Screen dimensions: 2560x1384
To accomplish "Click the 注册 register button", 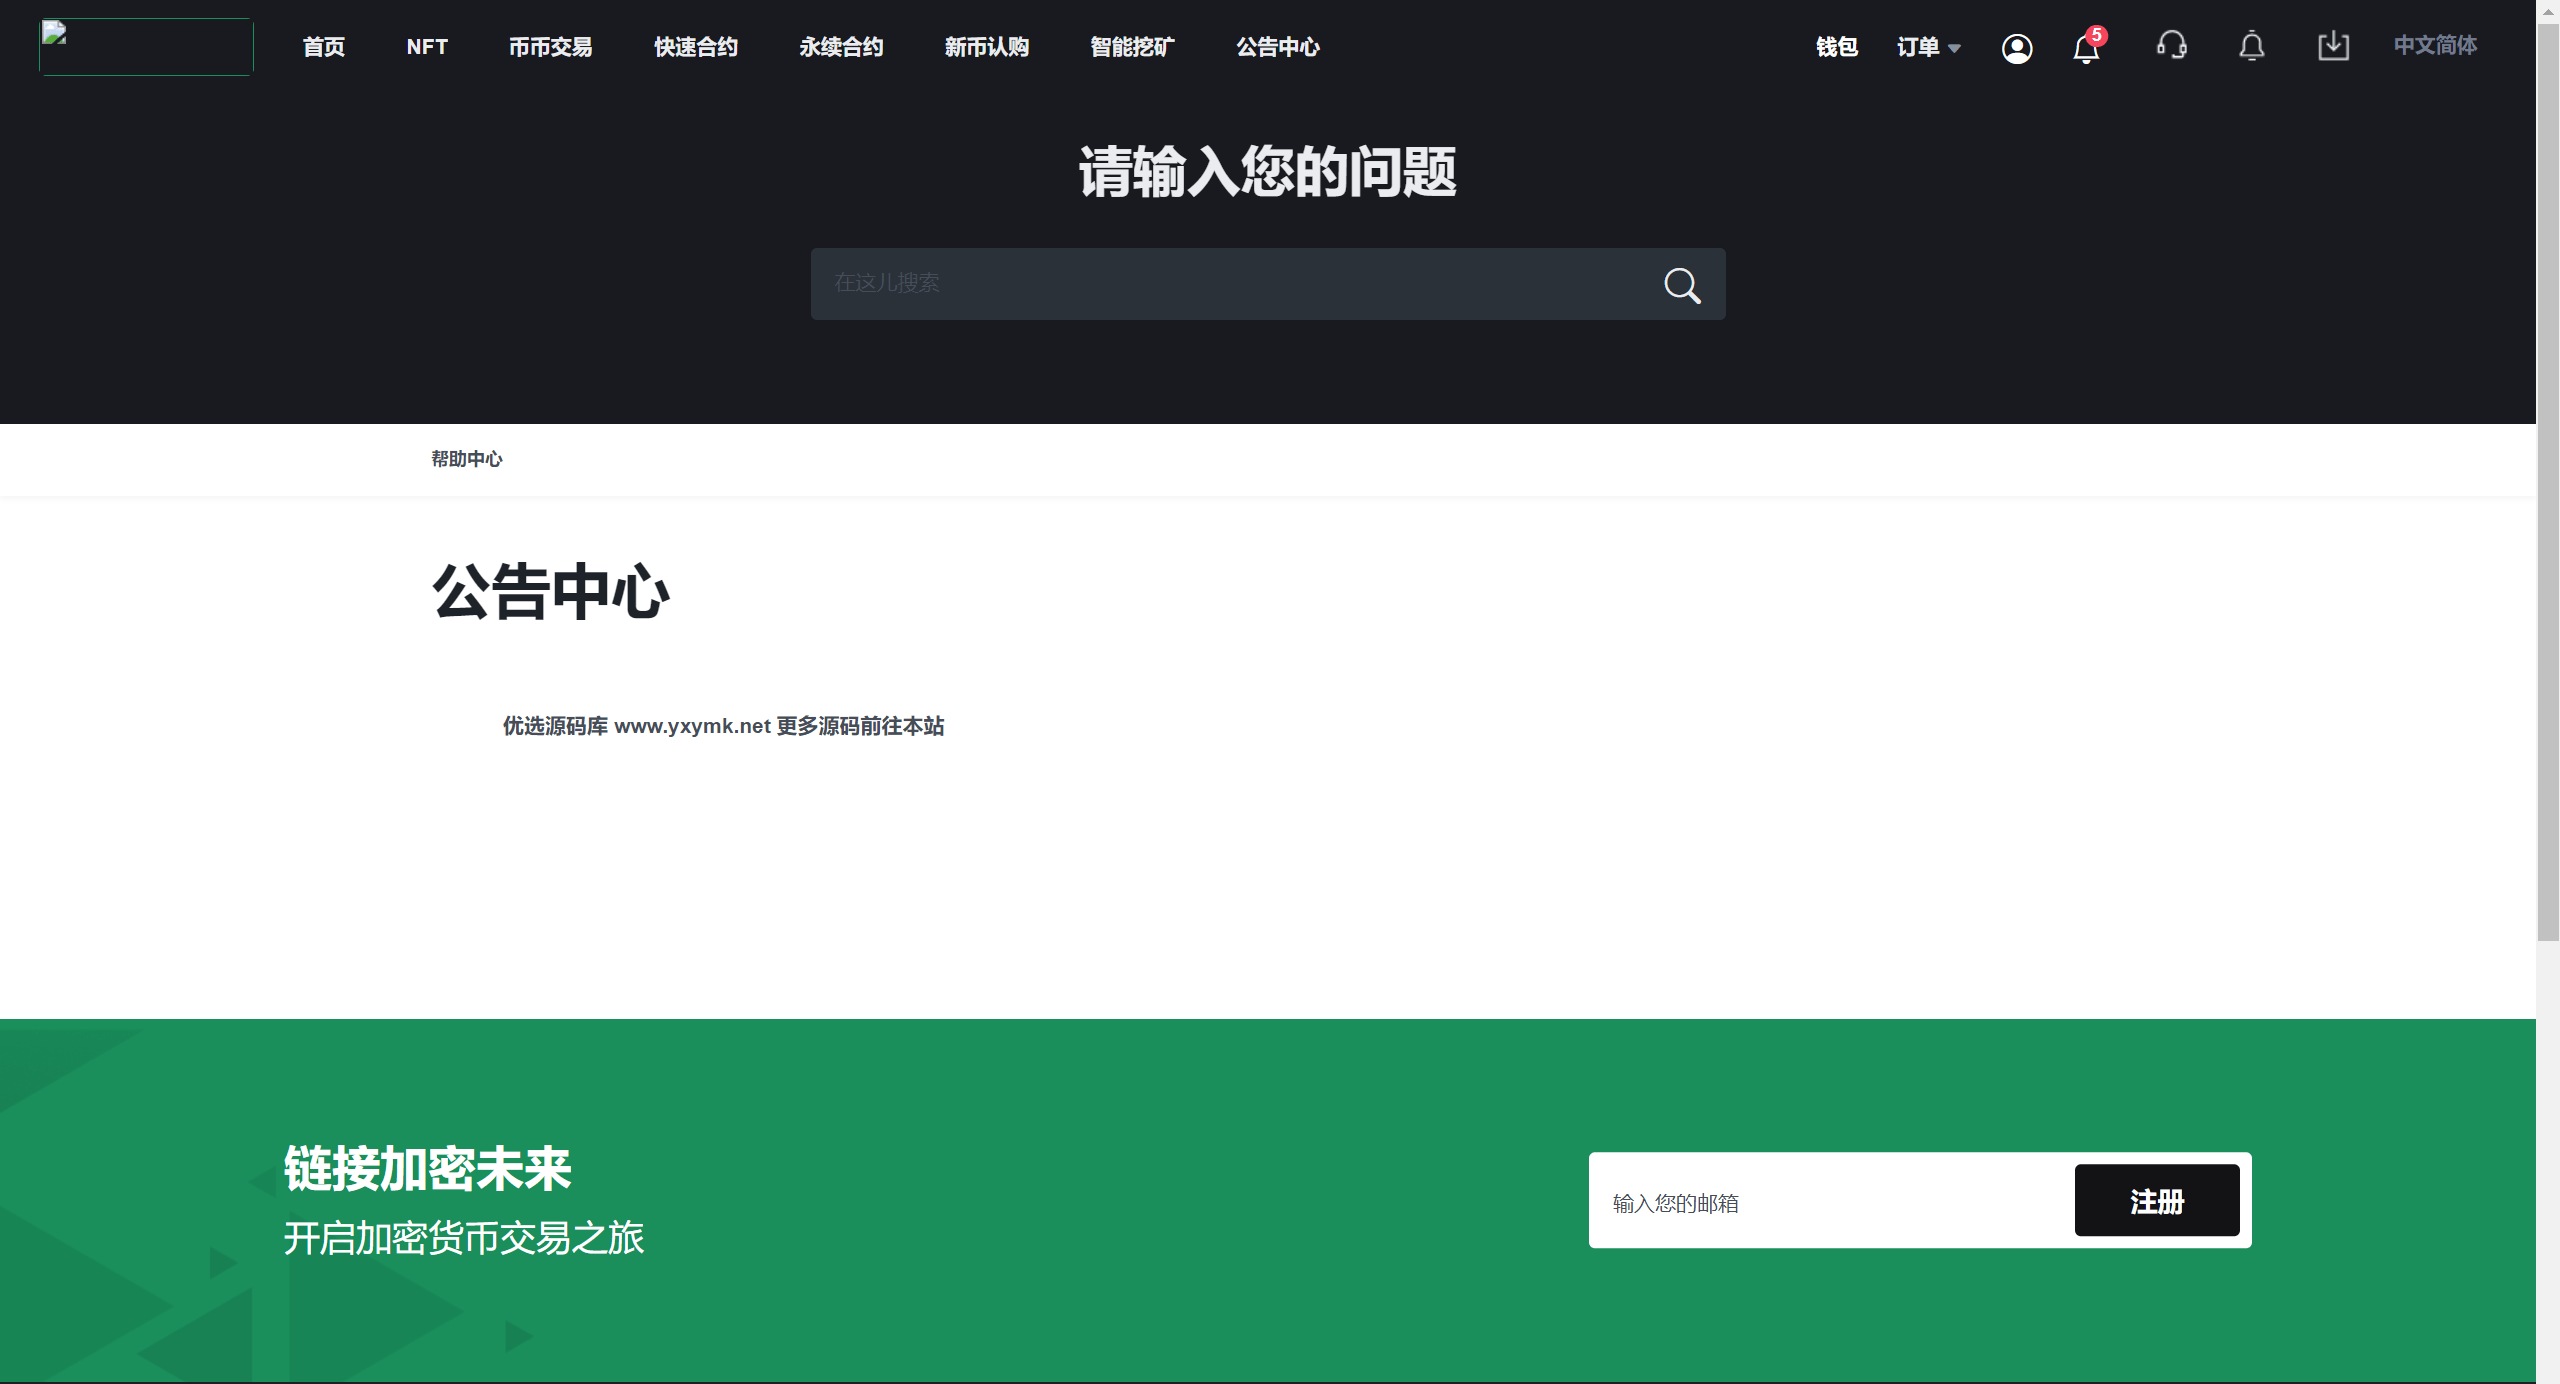I will [x=2157, y=1200].
